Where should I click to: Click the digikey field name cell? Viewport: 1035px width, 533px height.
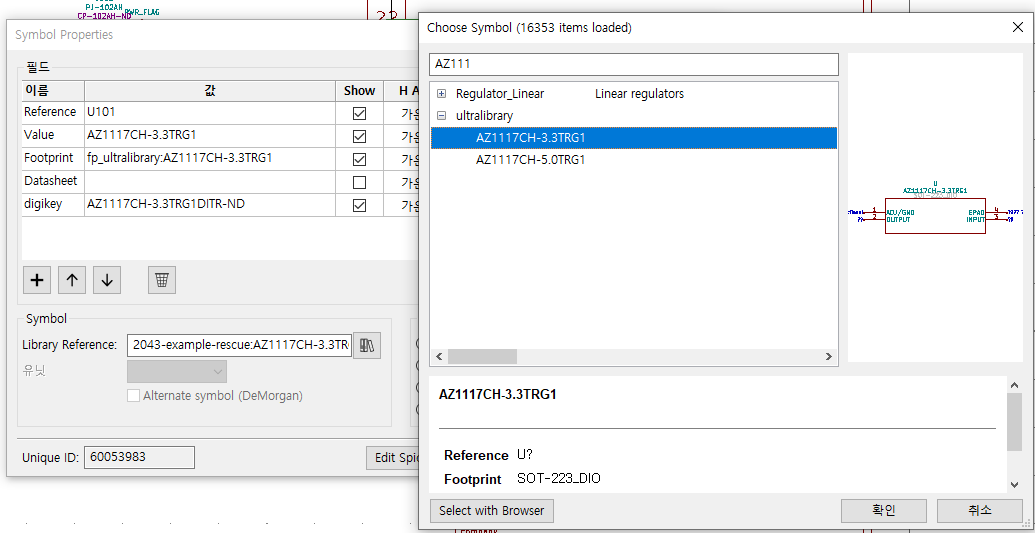pyautogui.click(x=53, y=205)
